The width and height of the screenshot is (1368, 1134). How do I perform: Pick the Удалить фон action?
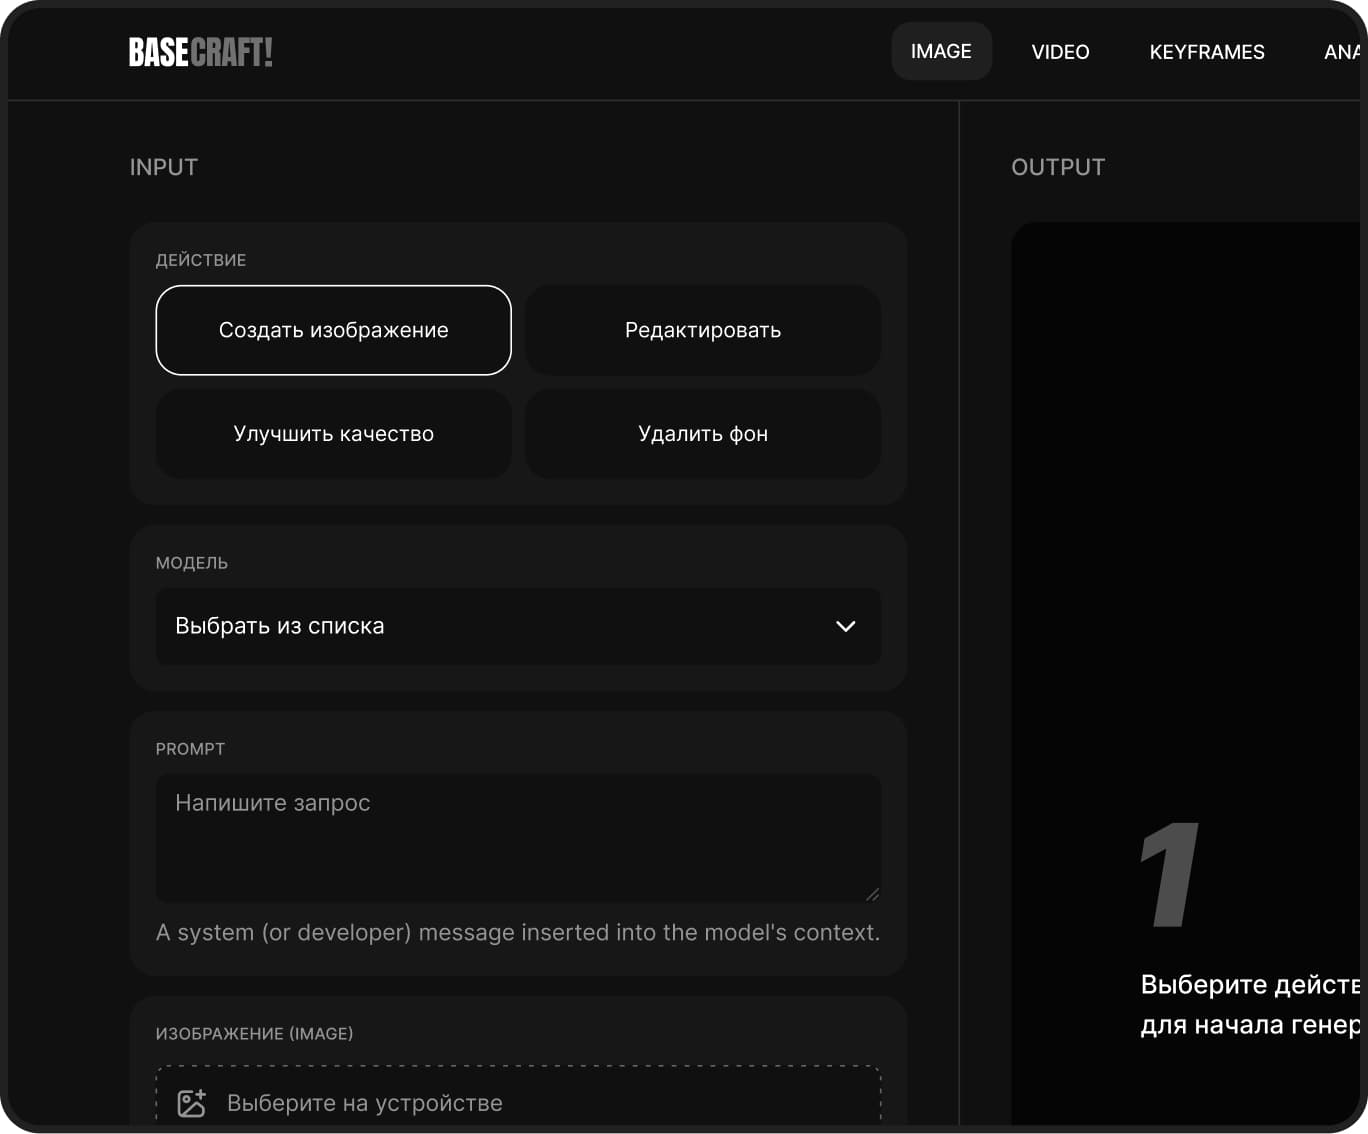click(x=702, y=434)
